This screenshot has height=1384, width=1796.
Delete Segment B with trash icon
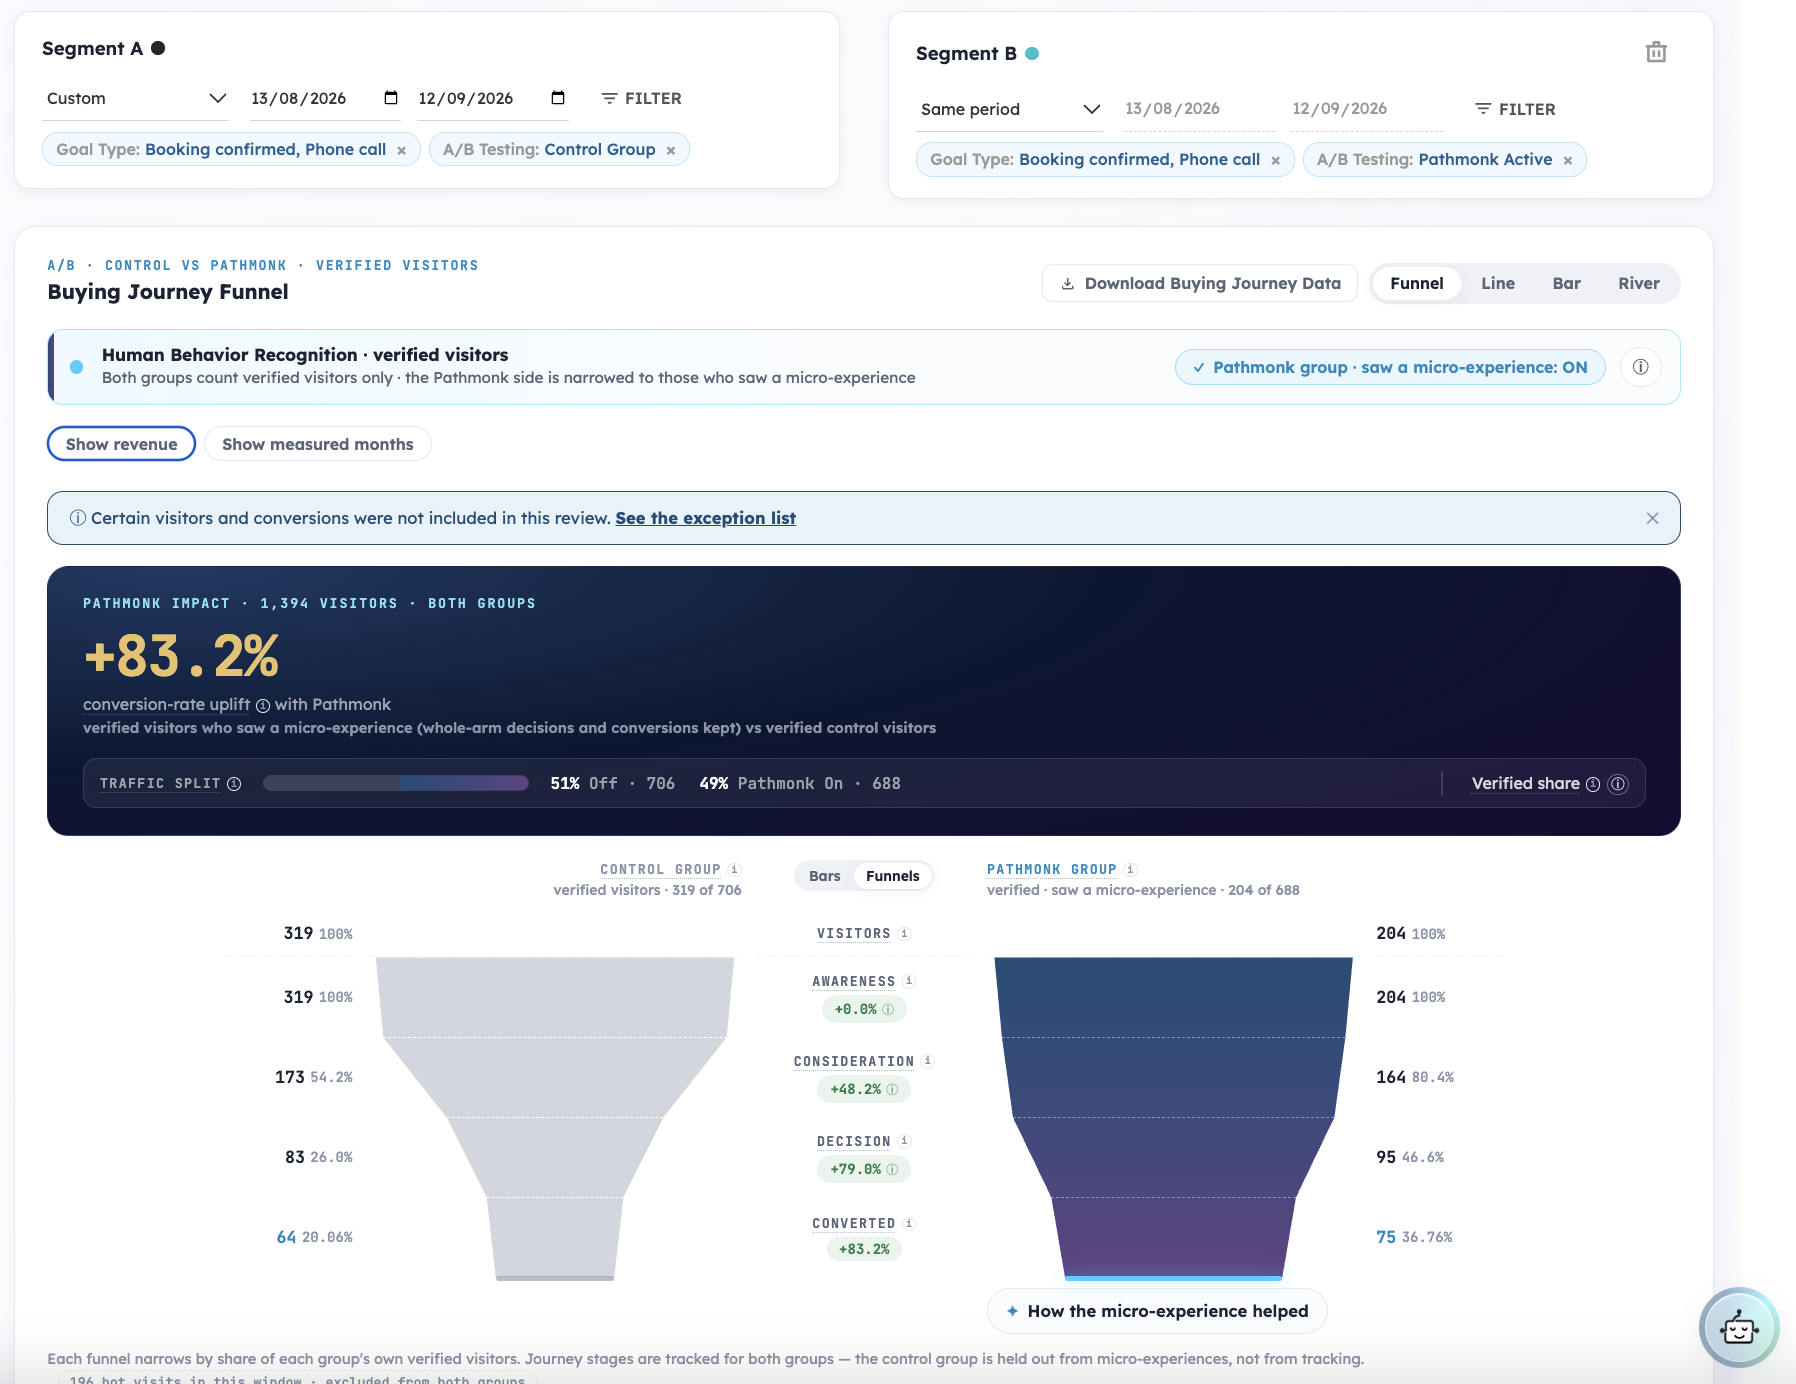(x=1656, y=52)
